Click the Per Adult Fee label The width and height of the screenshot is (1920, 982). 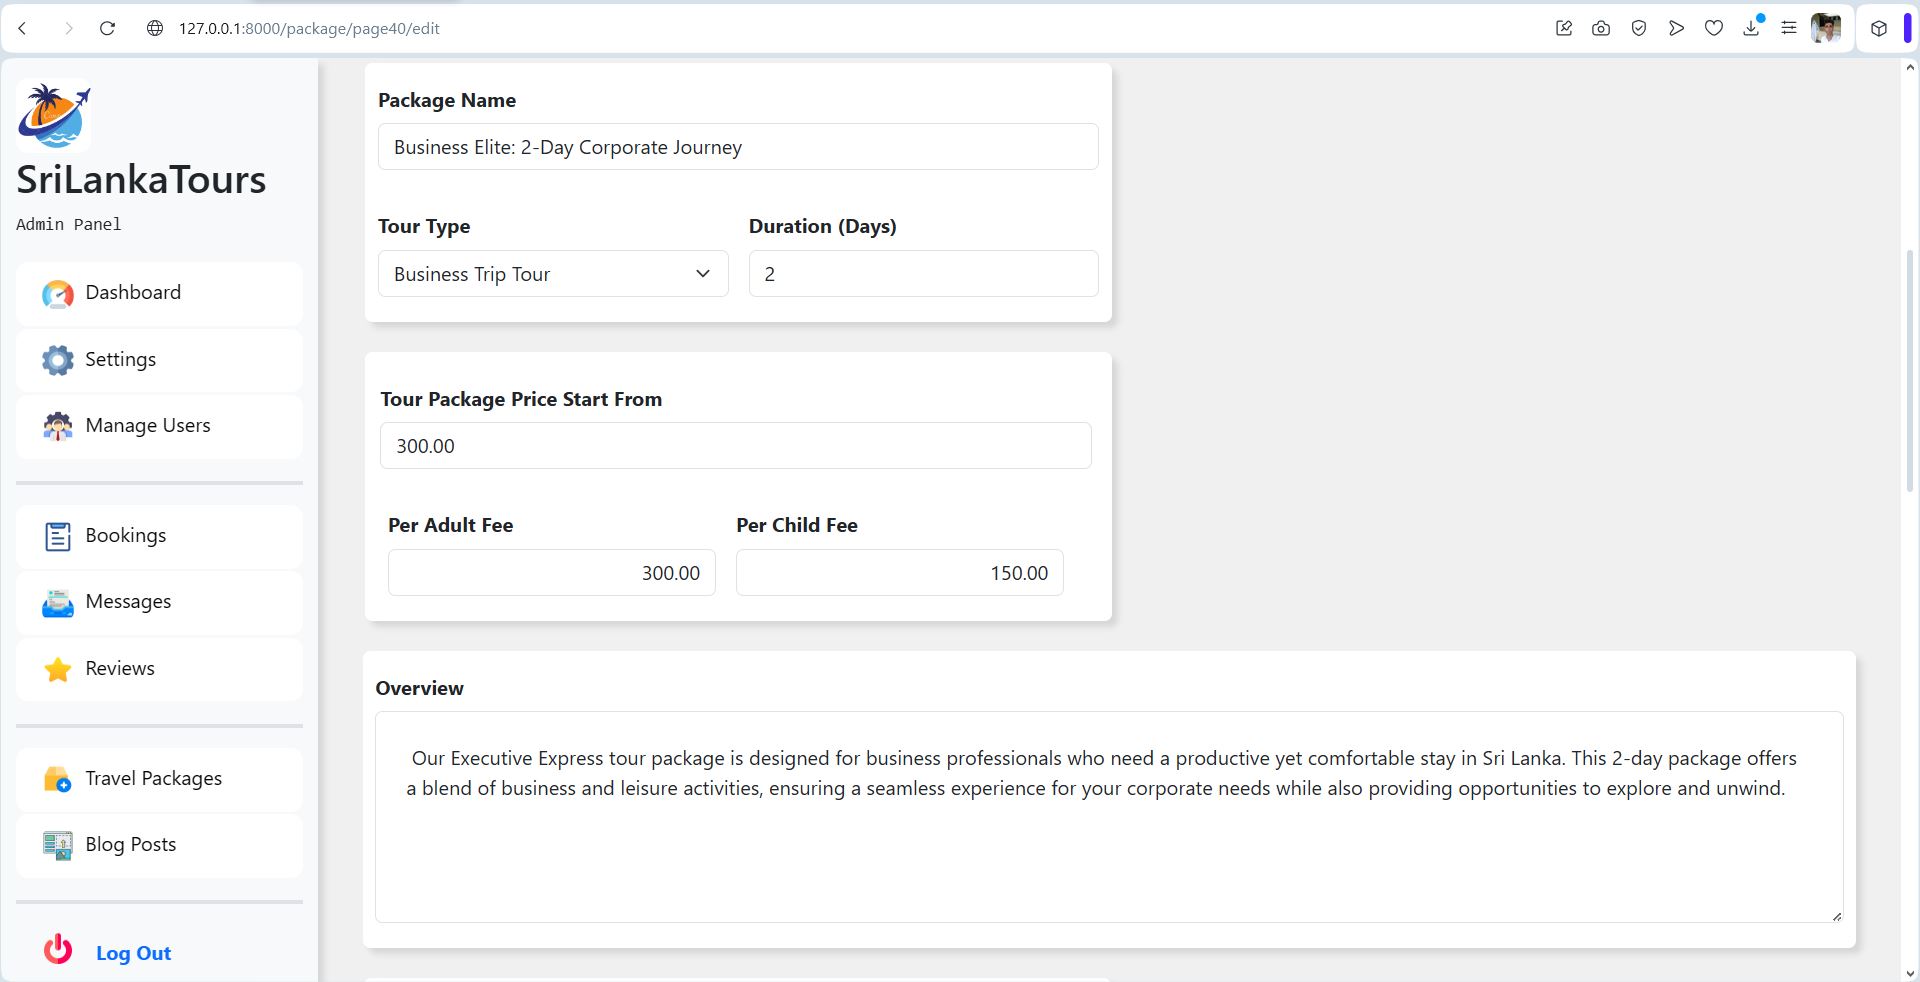(x=450, y=525)
